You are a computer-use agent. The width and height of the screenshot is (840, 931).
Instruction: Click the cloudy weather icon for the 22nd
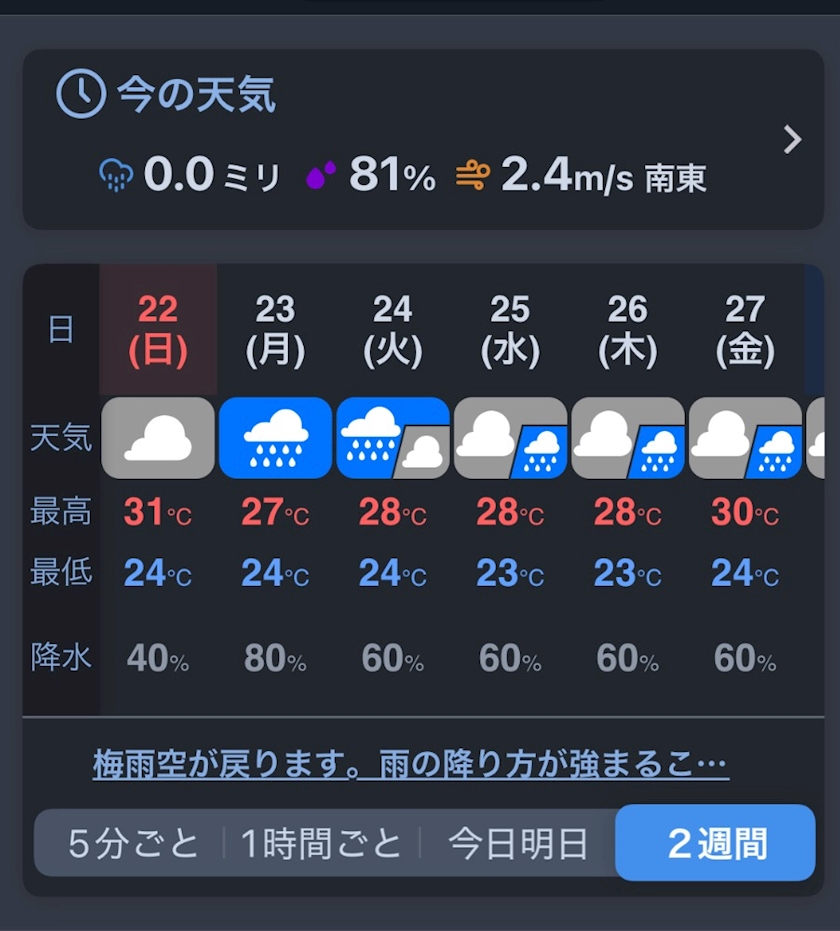coord(158,438)
